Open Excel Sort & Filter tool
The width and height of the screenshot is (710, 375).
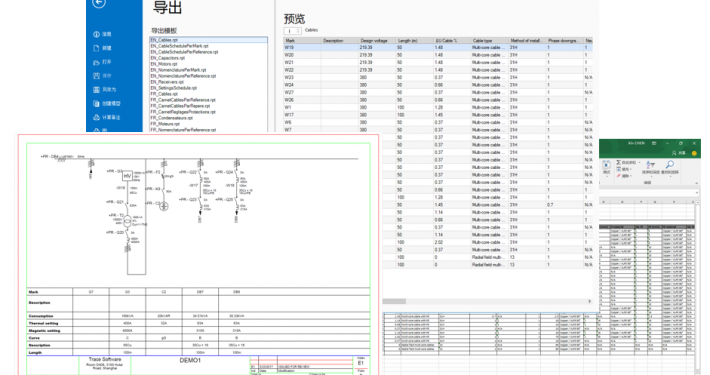click(651, 167)
